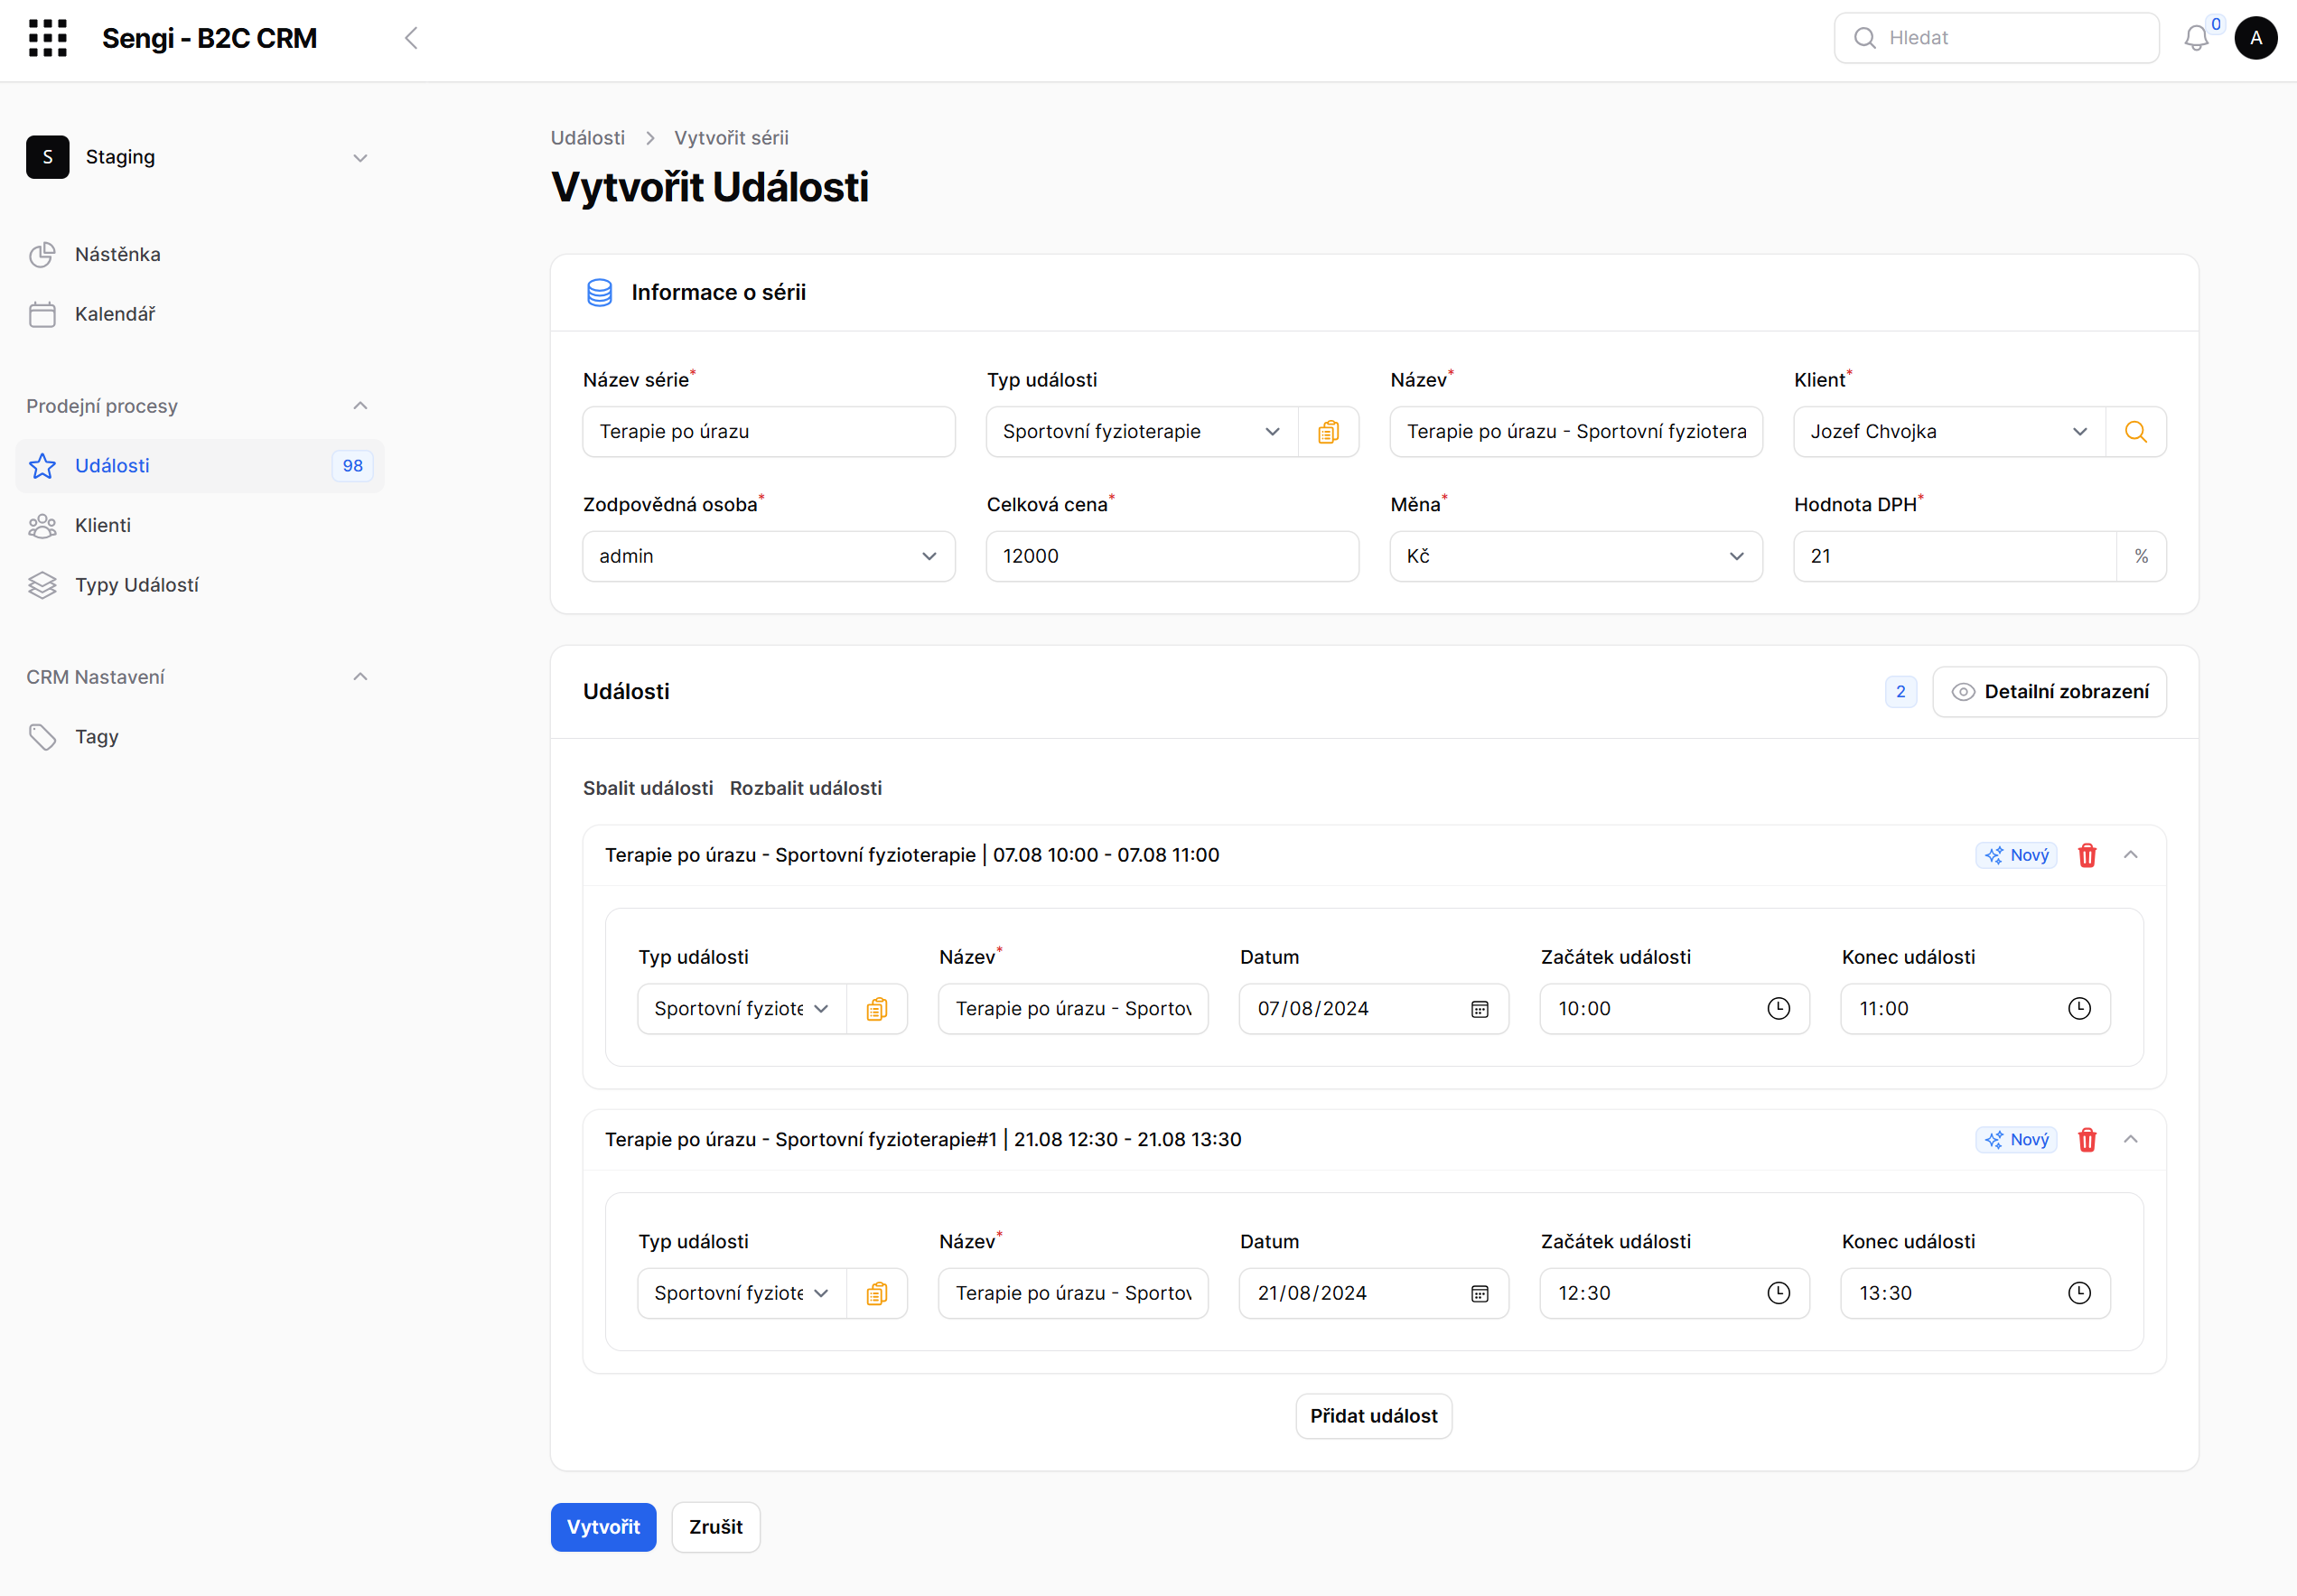
Task: Collapse the Prodejní procesy section
Action: 360,406
